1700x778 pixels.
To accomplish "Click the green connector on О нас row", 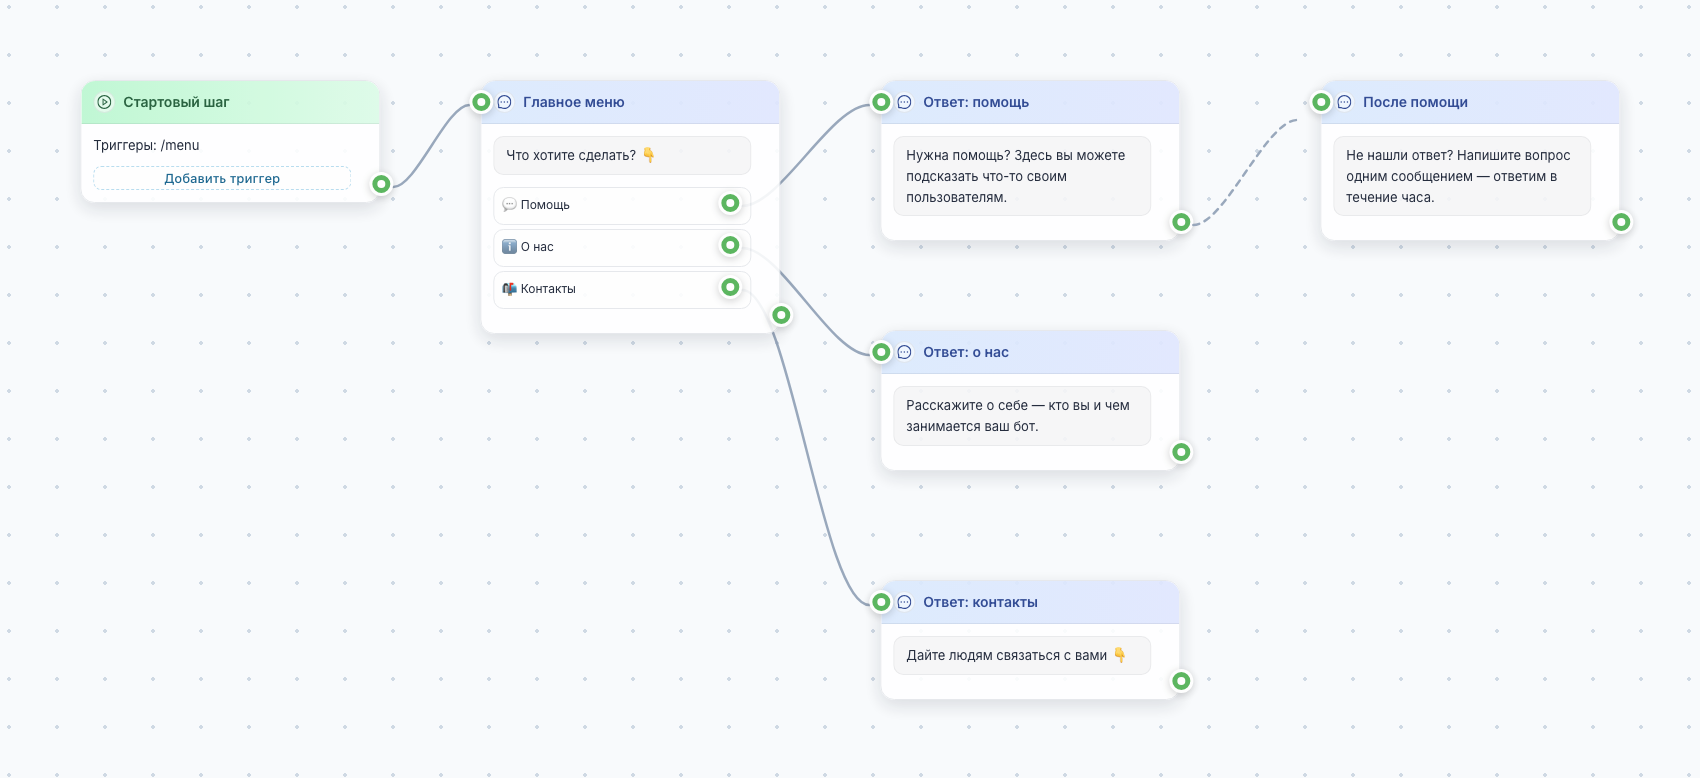I will tap(730, 245).
